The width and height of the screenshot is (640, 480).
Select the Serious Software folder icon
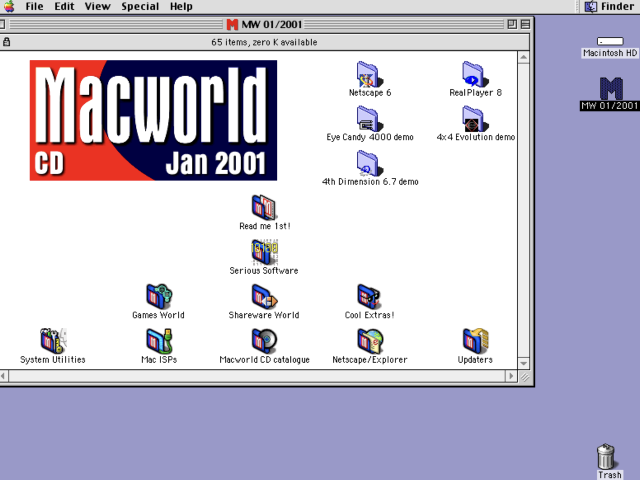coord(264,252)
